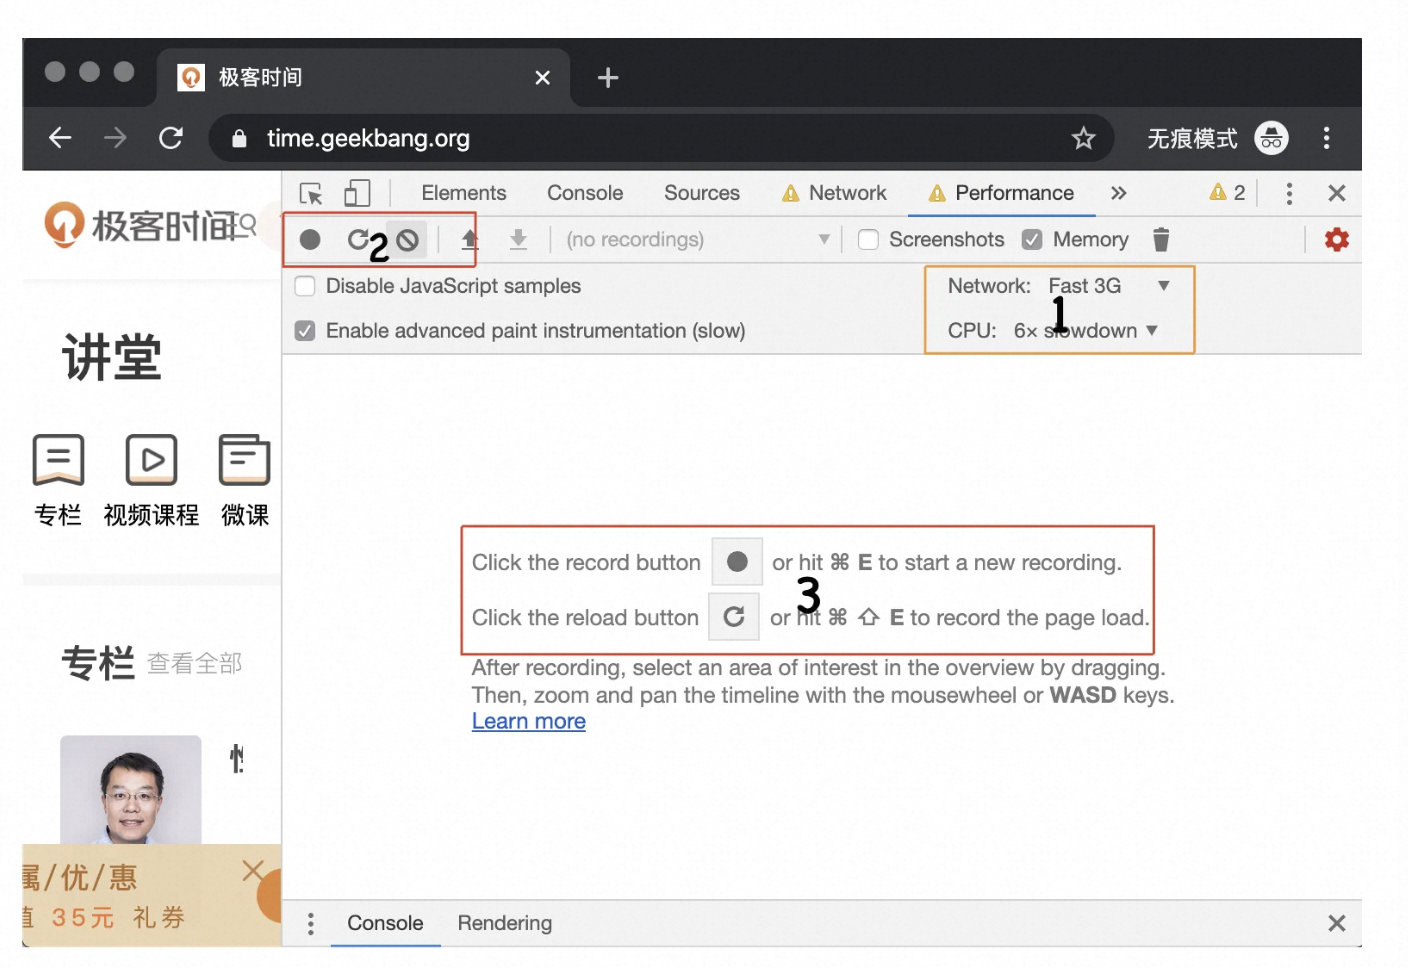Viewport: 1408px width, 968px height.
Task: Open the Network throttling Fast 3G dropdown
Action: click(x=1108, y=286)
